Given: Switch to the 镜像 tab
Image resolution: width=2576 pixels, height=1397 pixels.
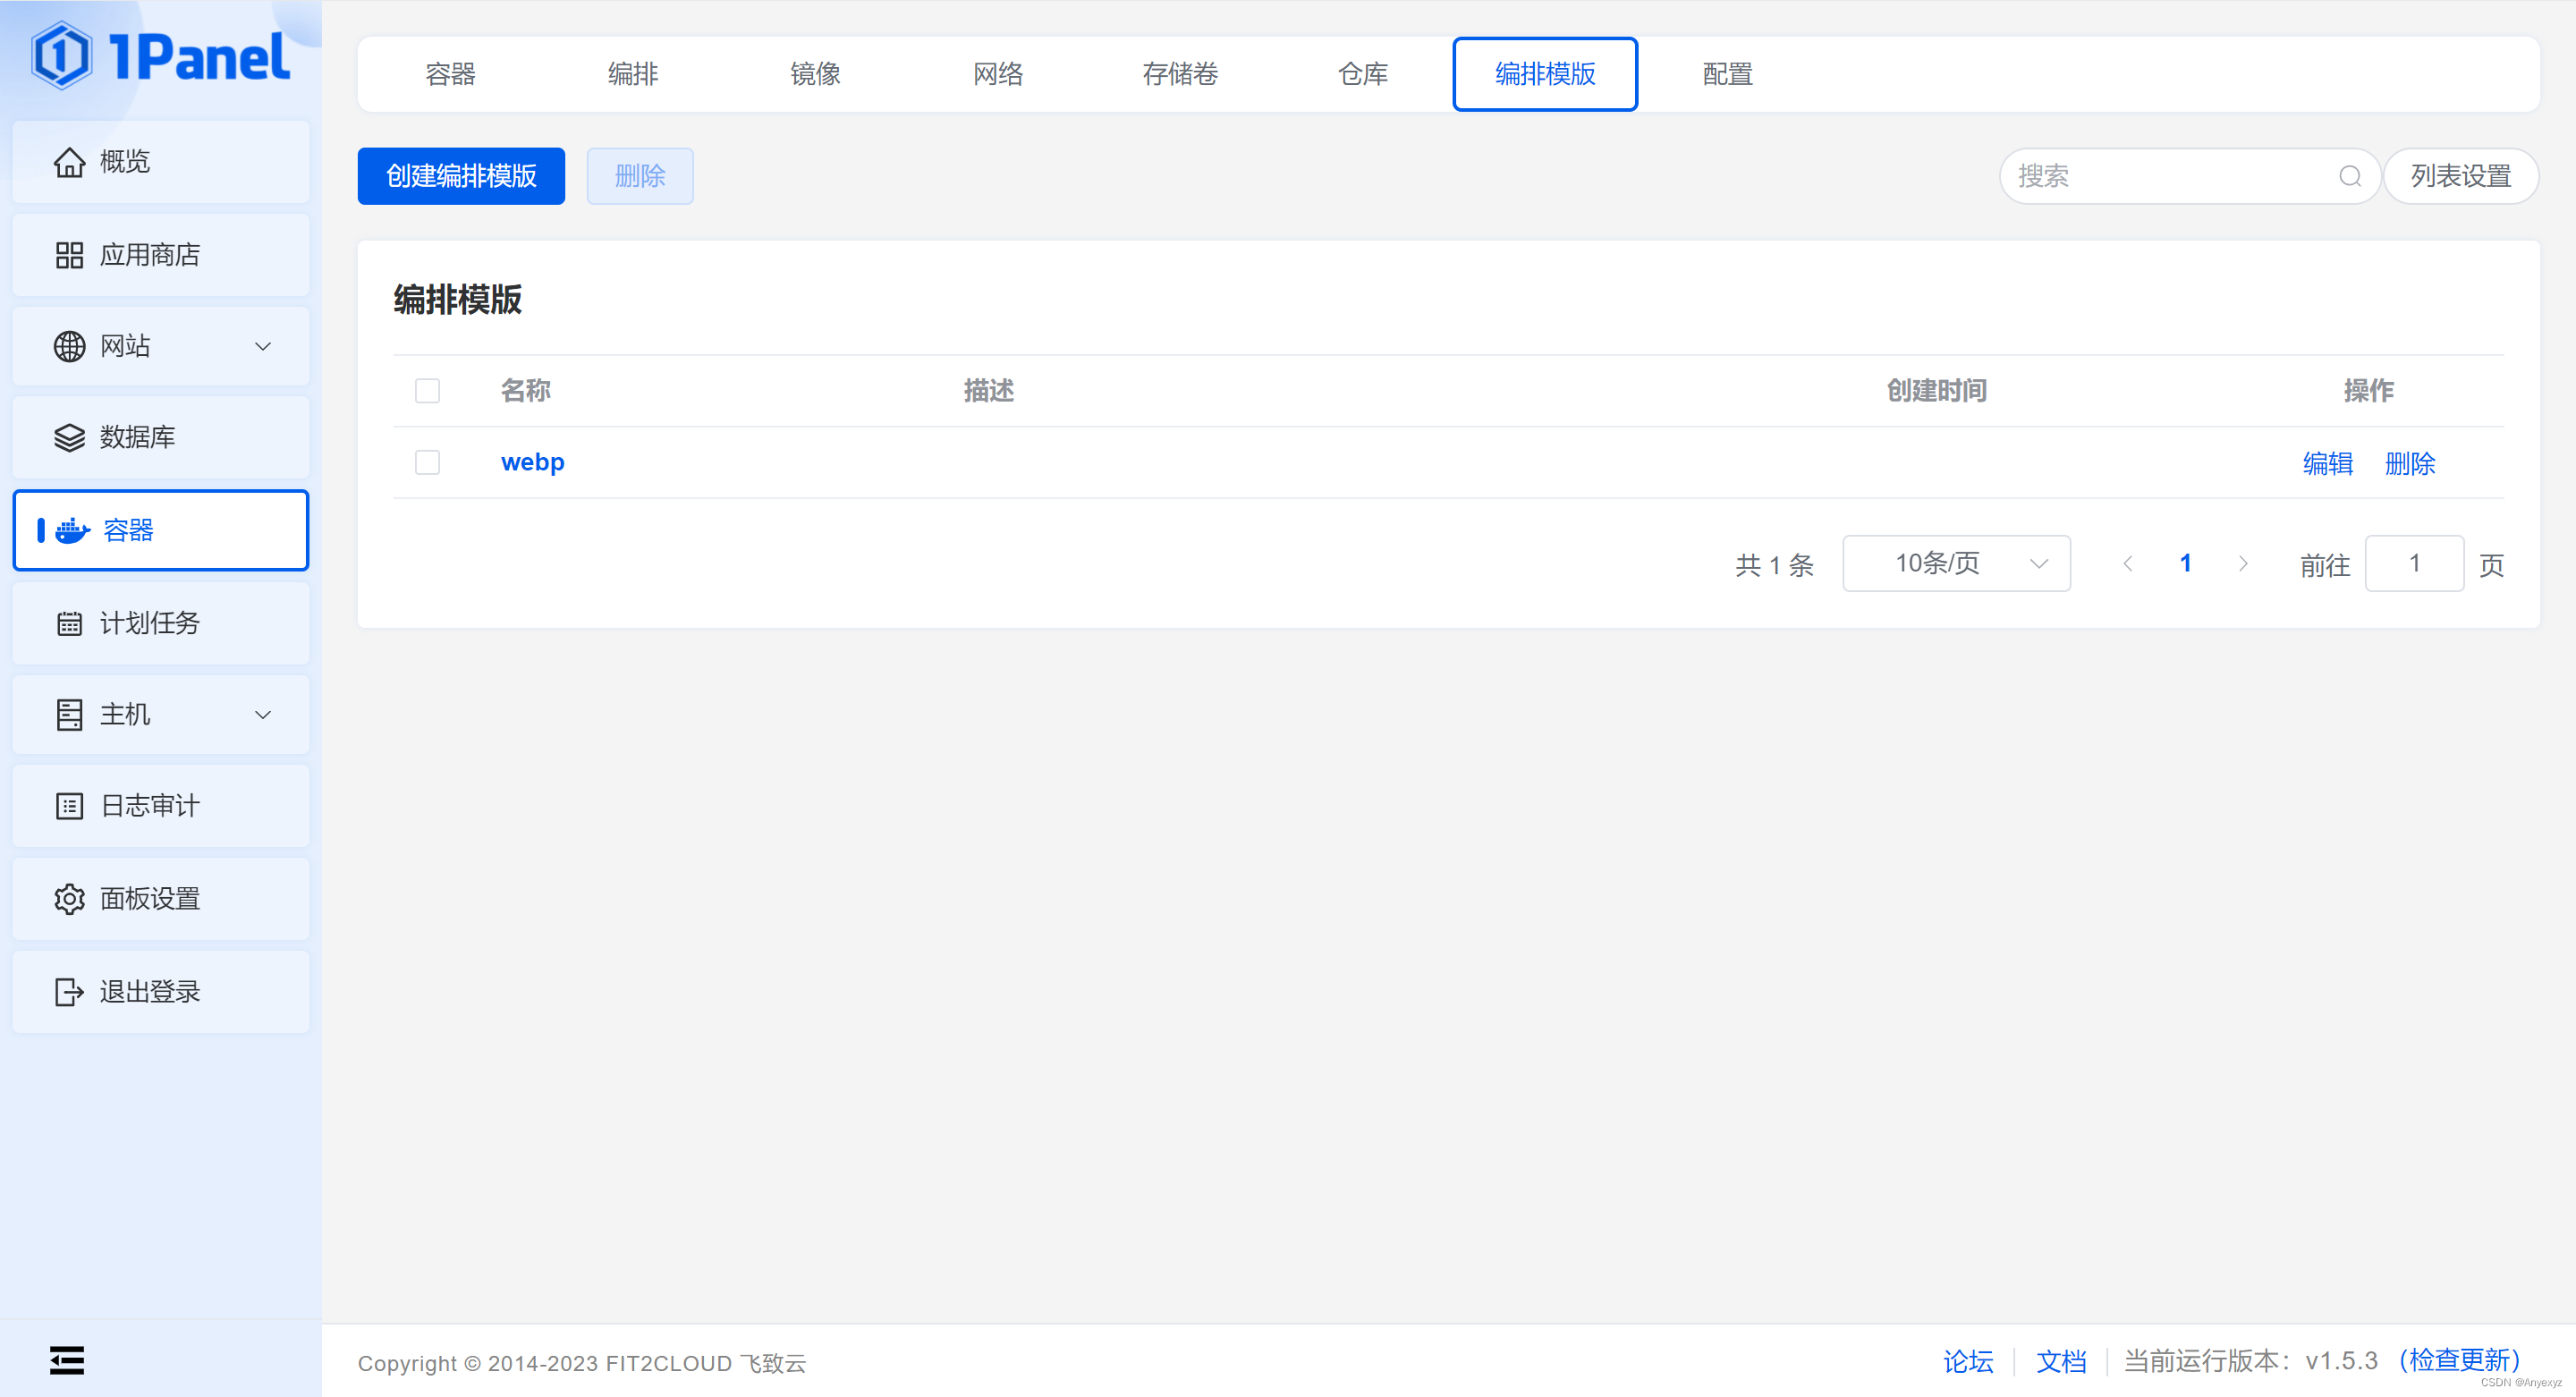Looking at the screenshot, I should tap(815, 74).
